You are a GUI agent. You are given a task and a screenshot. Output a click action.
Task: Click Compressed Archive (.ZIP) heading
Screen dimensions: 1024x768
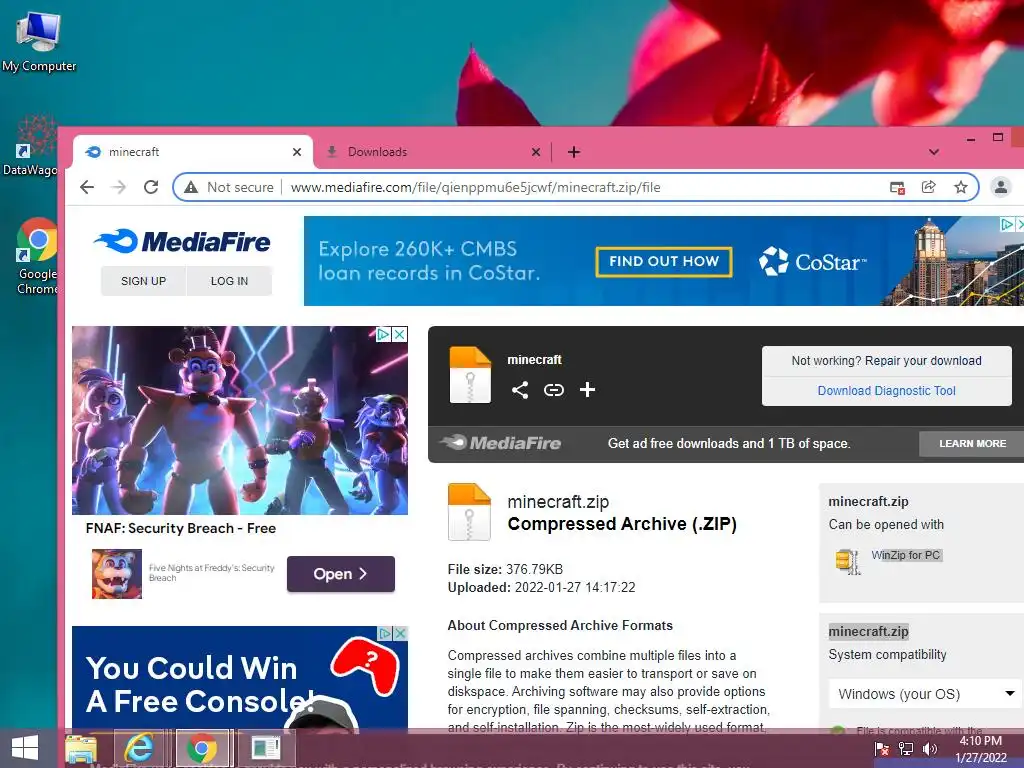tap(622, 524)
